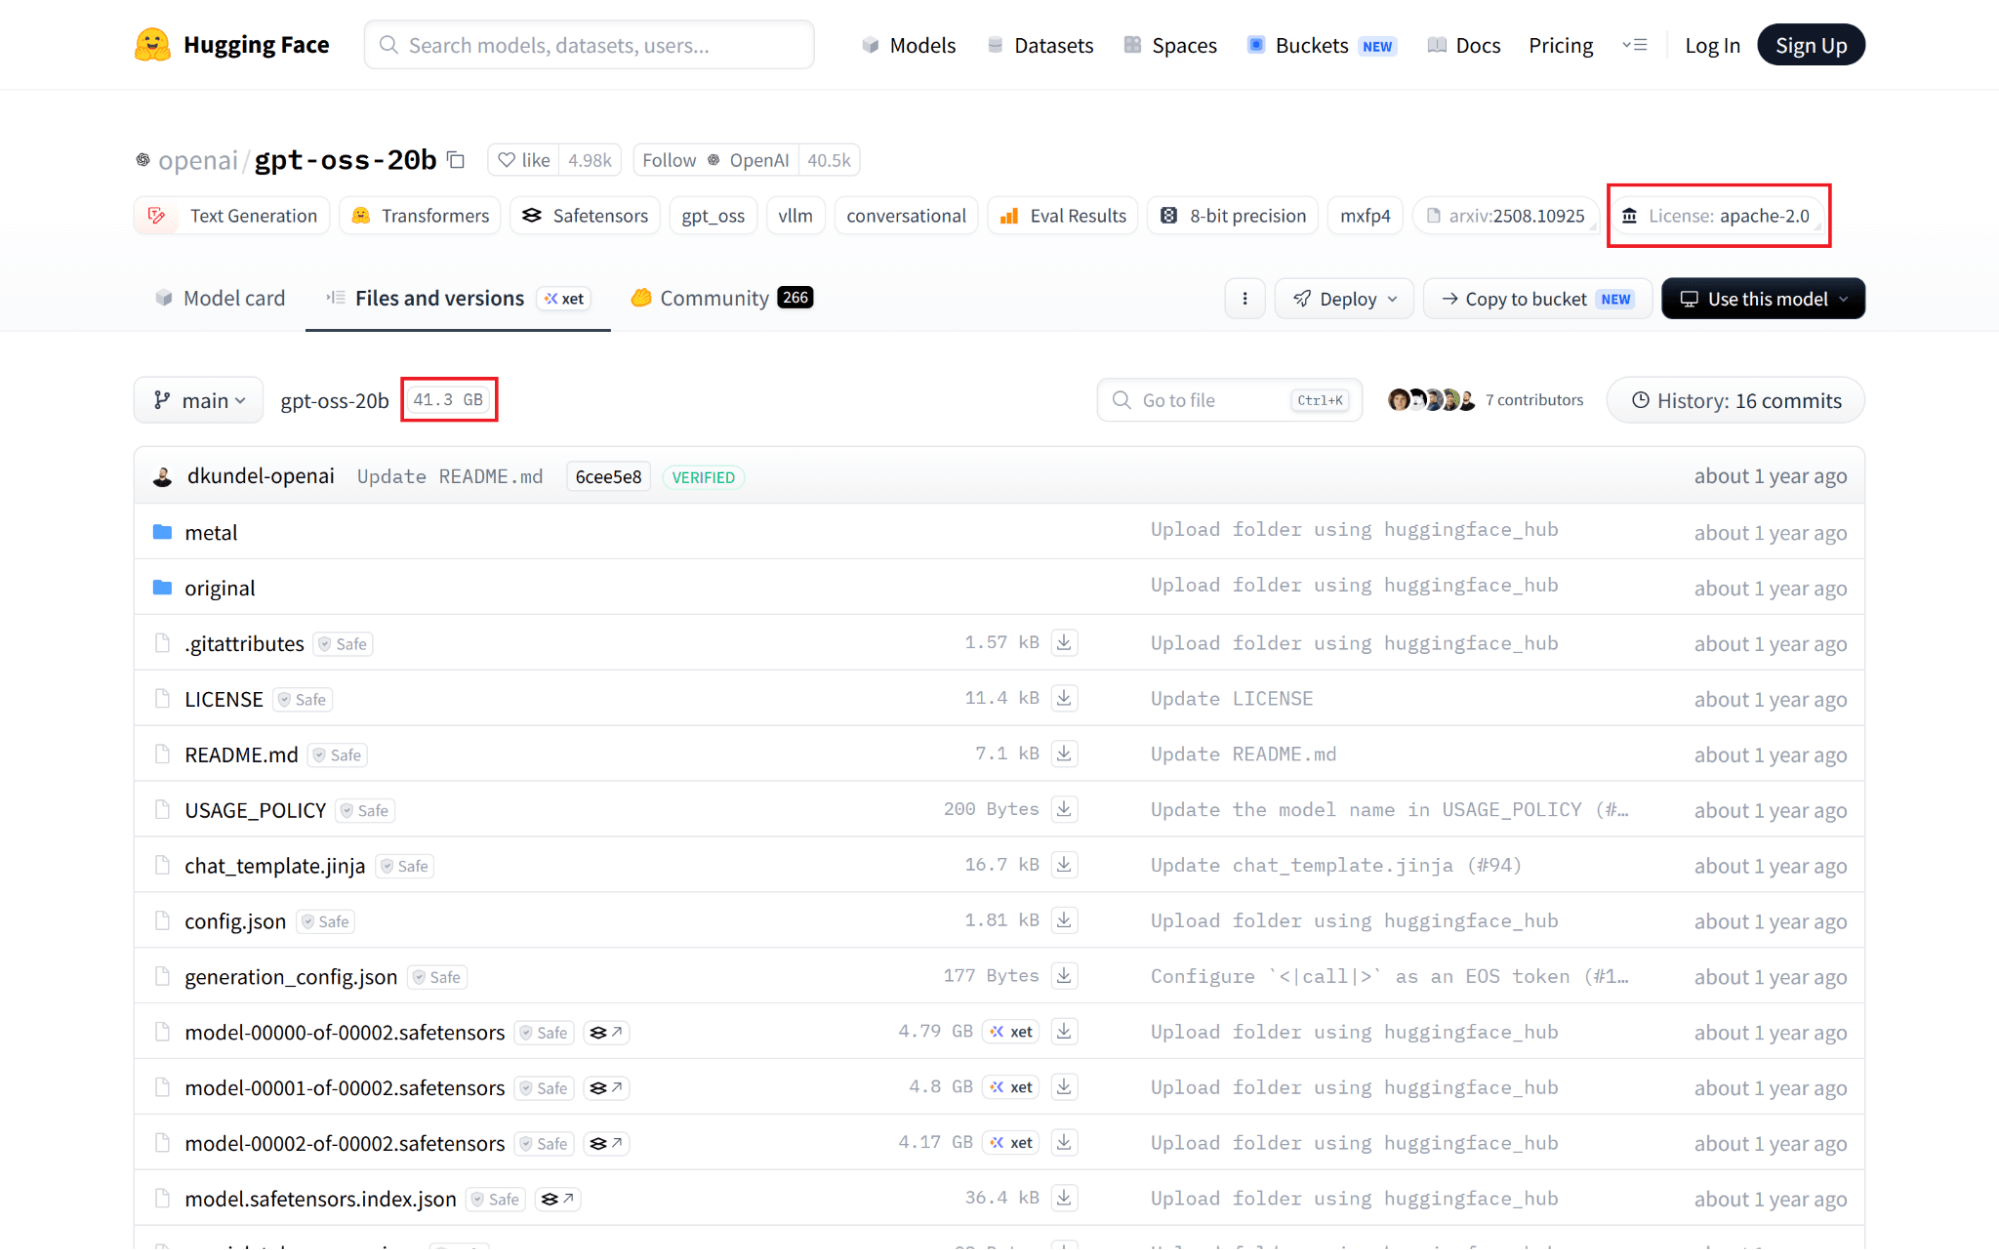Click the Sign Up button
The width and height of the screenshot is (1999, 1250).
tap(1811, 45)
